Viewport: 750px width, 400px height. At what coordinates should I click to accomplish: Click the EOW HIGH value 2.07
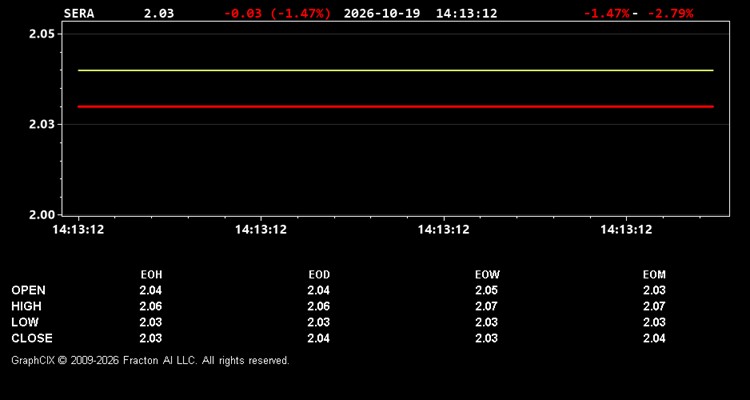click(486, 306)
